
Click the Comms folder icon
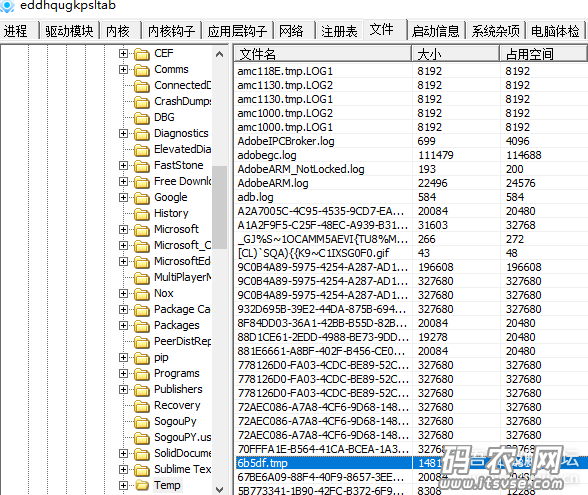click(142, 70)
